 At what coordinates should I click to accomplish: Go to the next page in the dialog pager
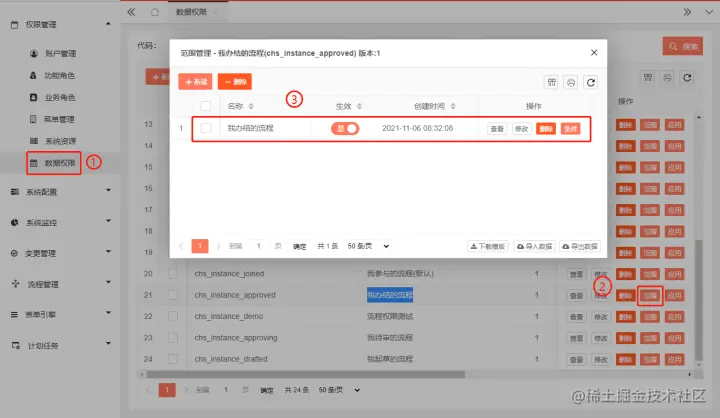tap(218, 246)
